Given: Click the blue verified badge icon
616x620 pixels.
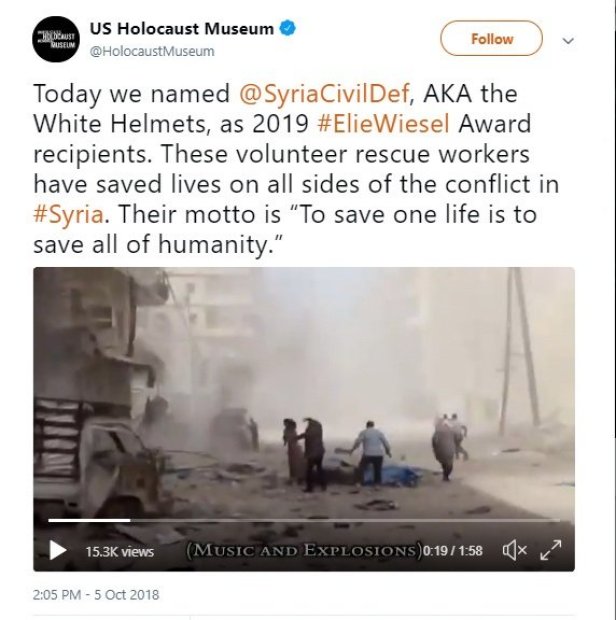Looking at the screenshot, I should [287, 28].
